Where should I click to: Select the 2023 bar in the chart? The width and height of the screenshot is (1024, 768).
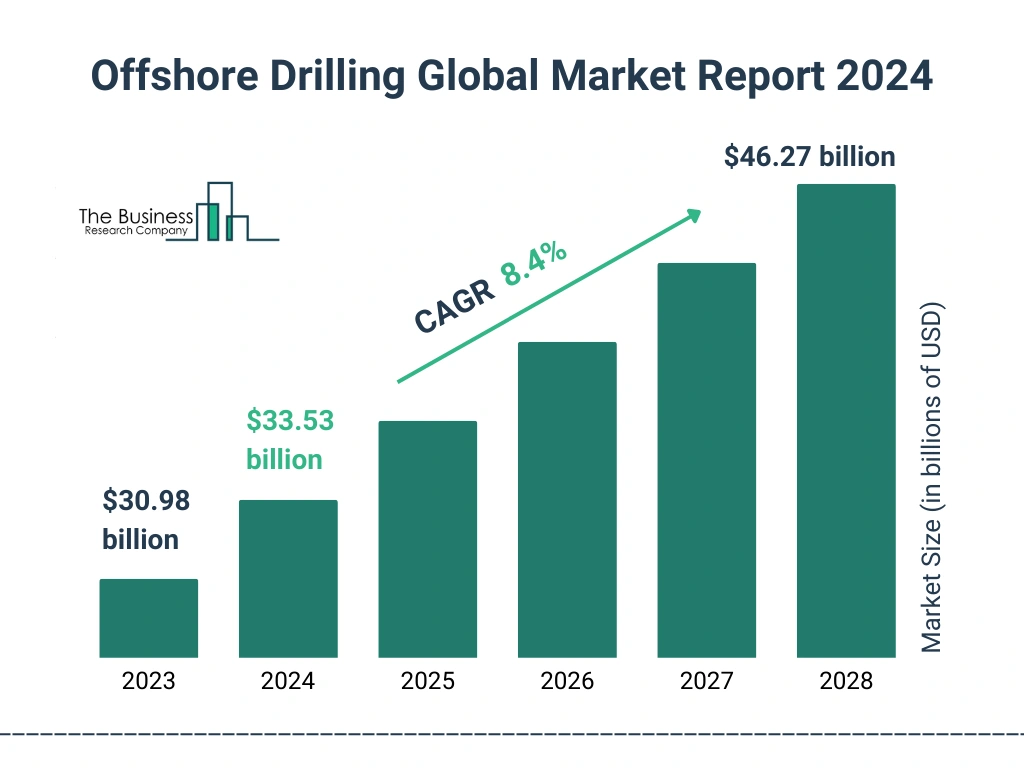coord(147,618)
